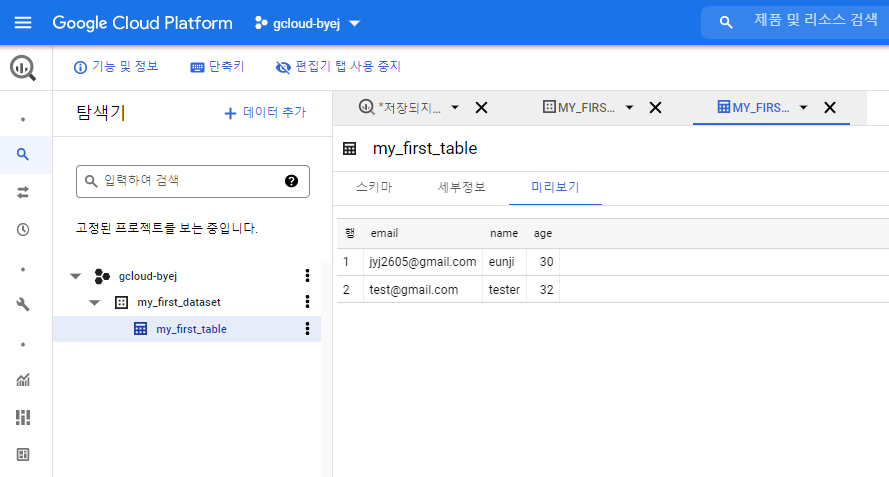Select cell tester
Screen dimensions: 889x477
[x=504, y=289]
